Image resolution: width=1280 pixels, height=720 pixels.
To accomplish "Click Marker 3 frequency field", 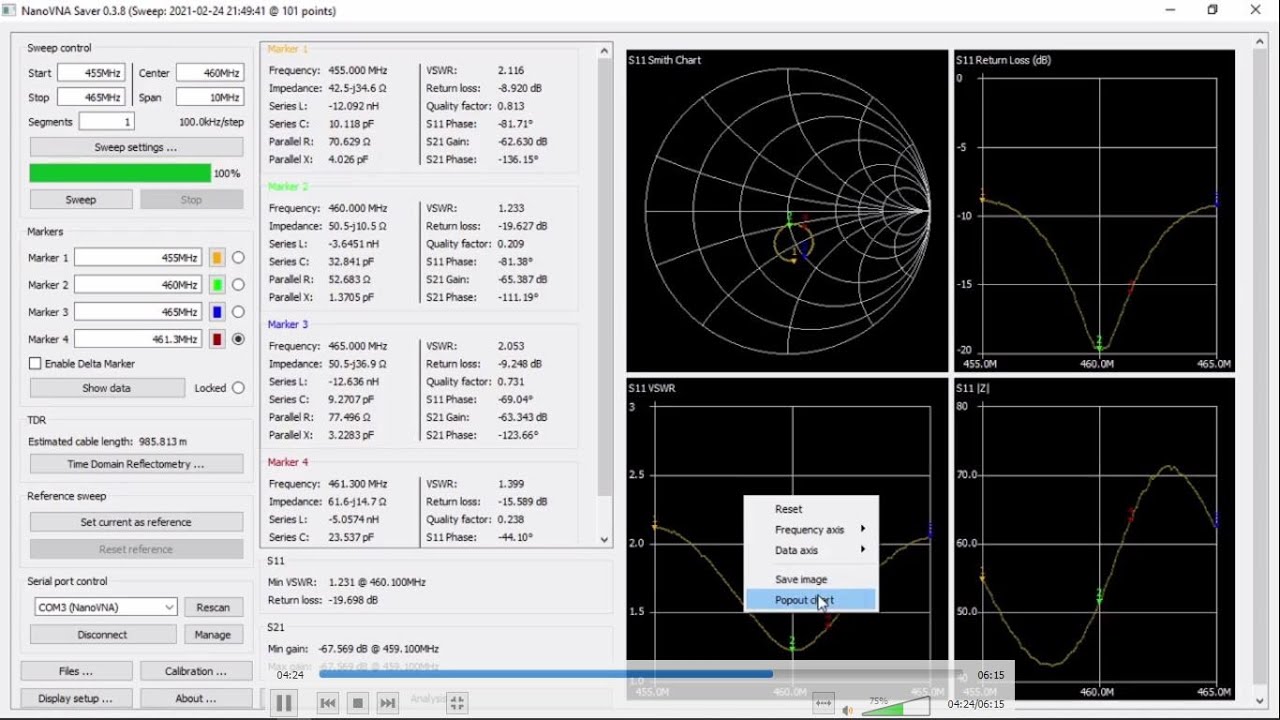I will [138, 312].
